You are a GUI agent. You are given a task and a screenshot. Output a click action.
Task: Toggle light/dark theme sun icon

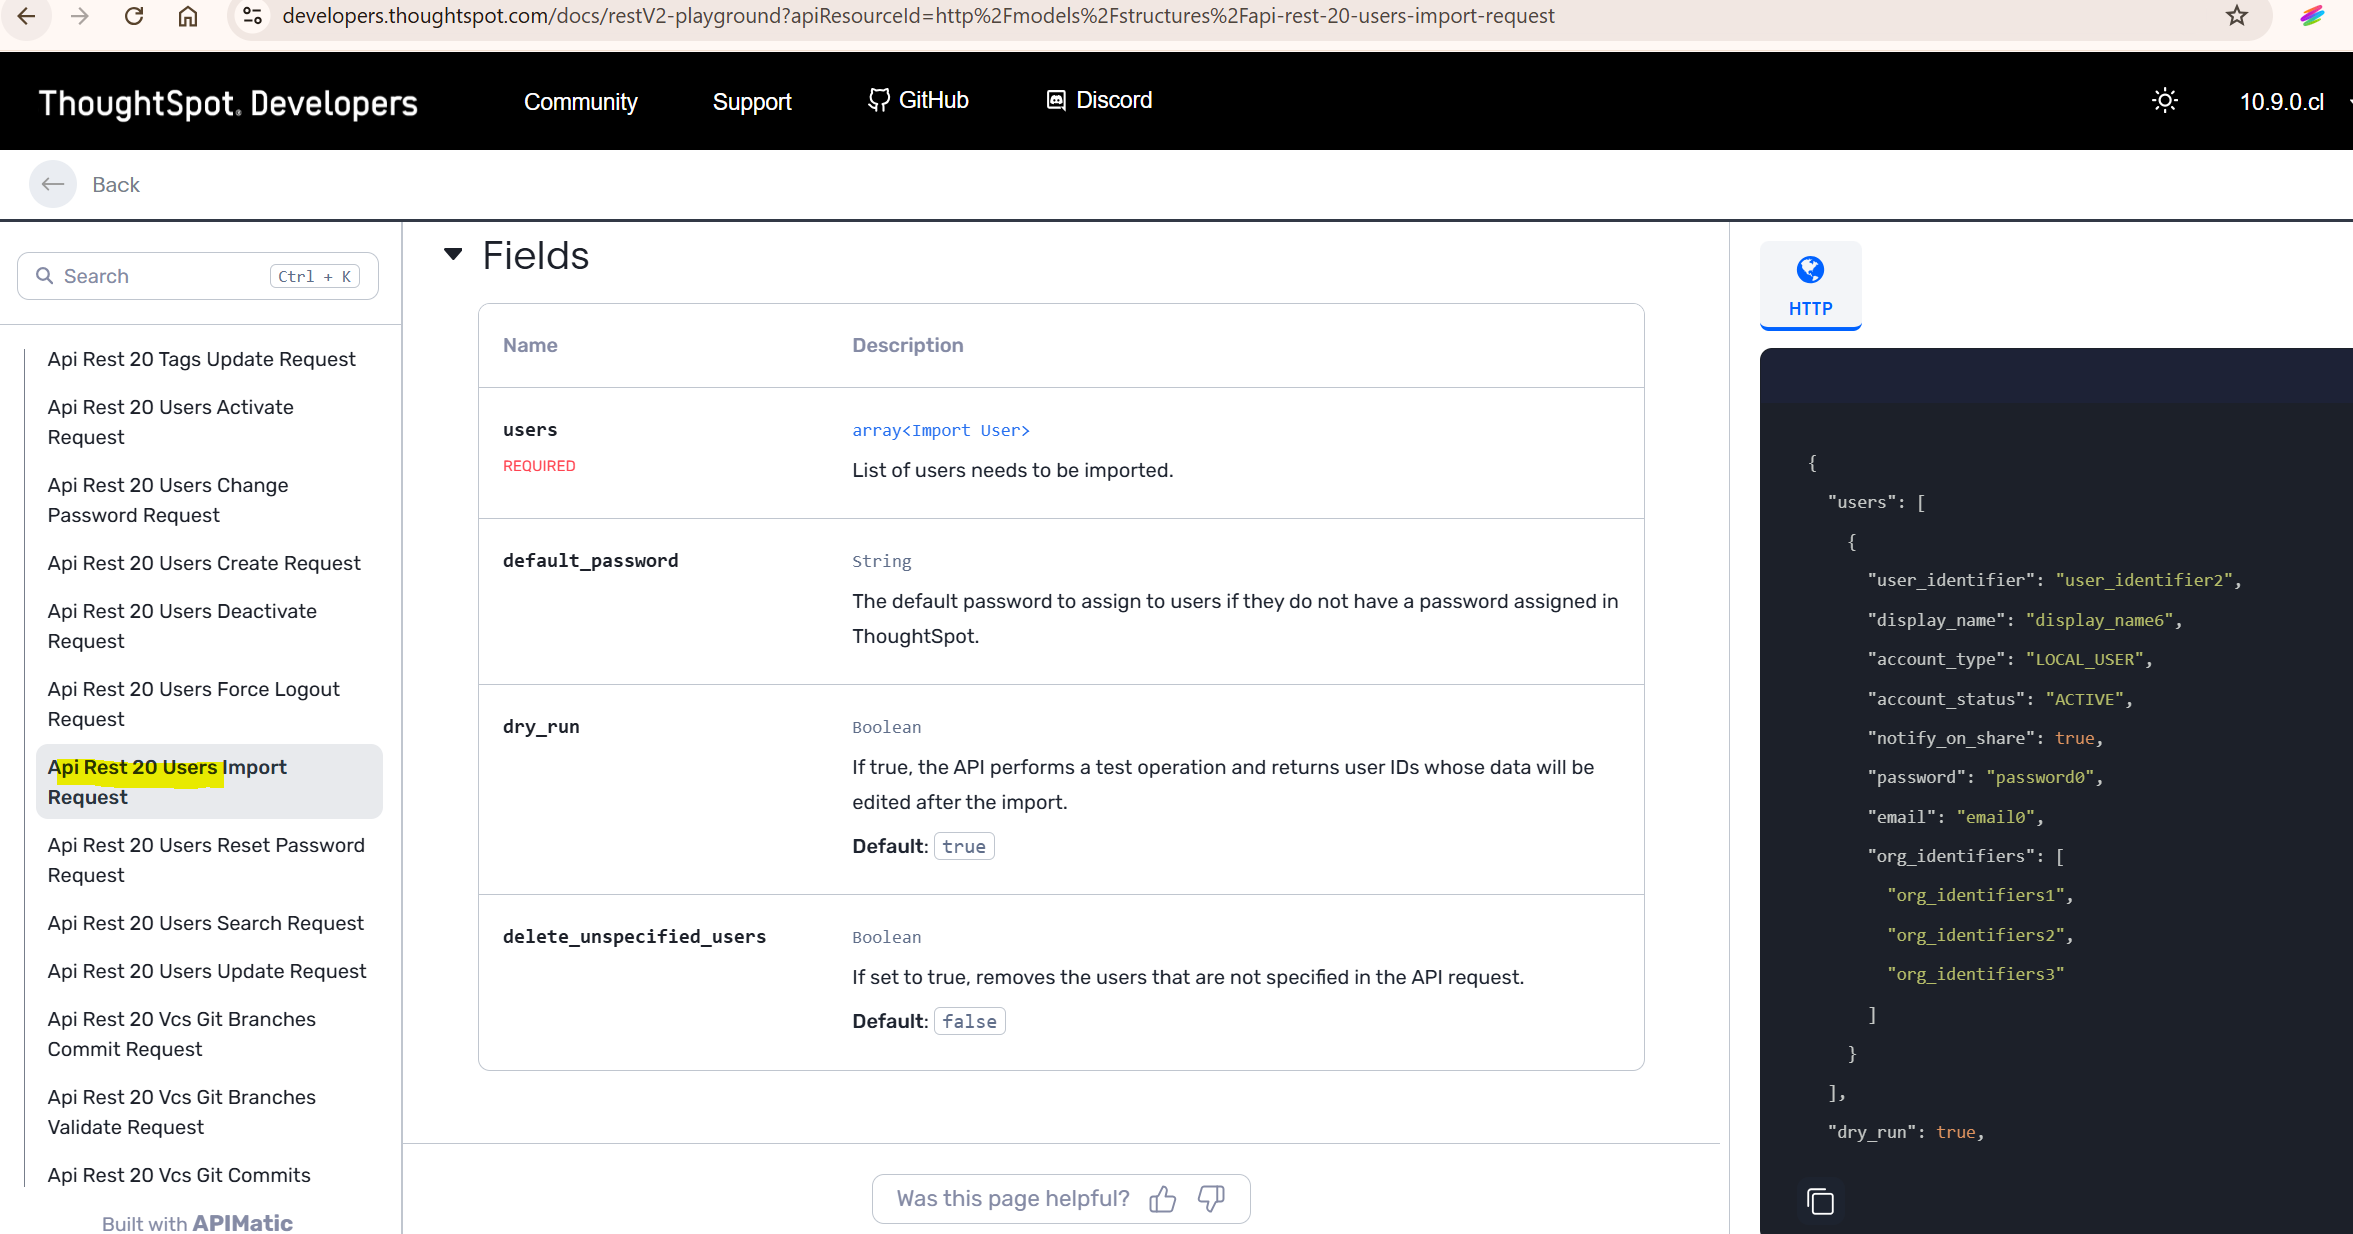click(2165, 101)
